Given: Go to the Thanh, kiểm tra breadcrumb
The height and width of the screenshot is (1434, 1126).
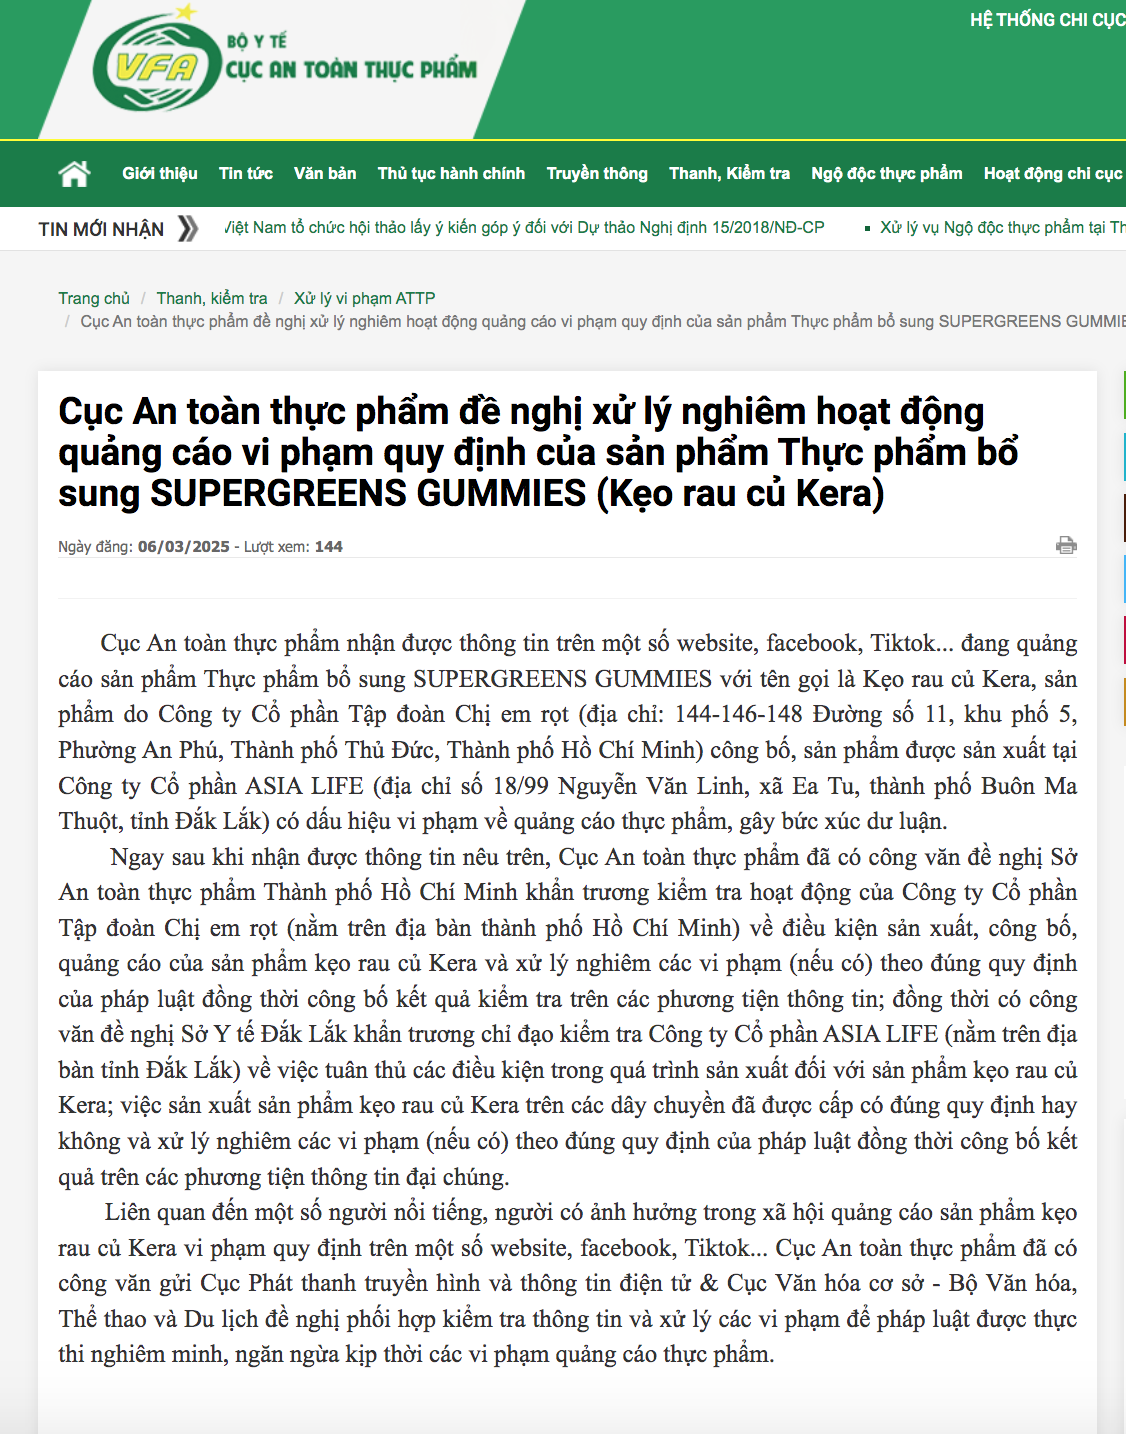Looking at the screenshot, I should (x=212, y=298).
